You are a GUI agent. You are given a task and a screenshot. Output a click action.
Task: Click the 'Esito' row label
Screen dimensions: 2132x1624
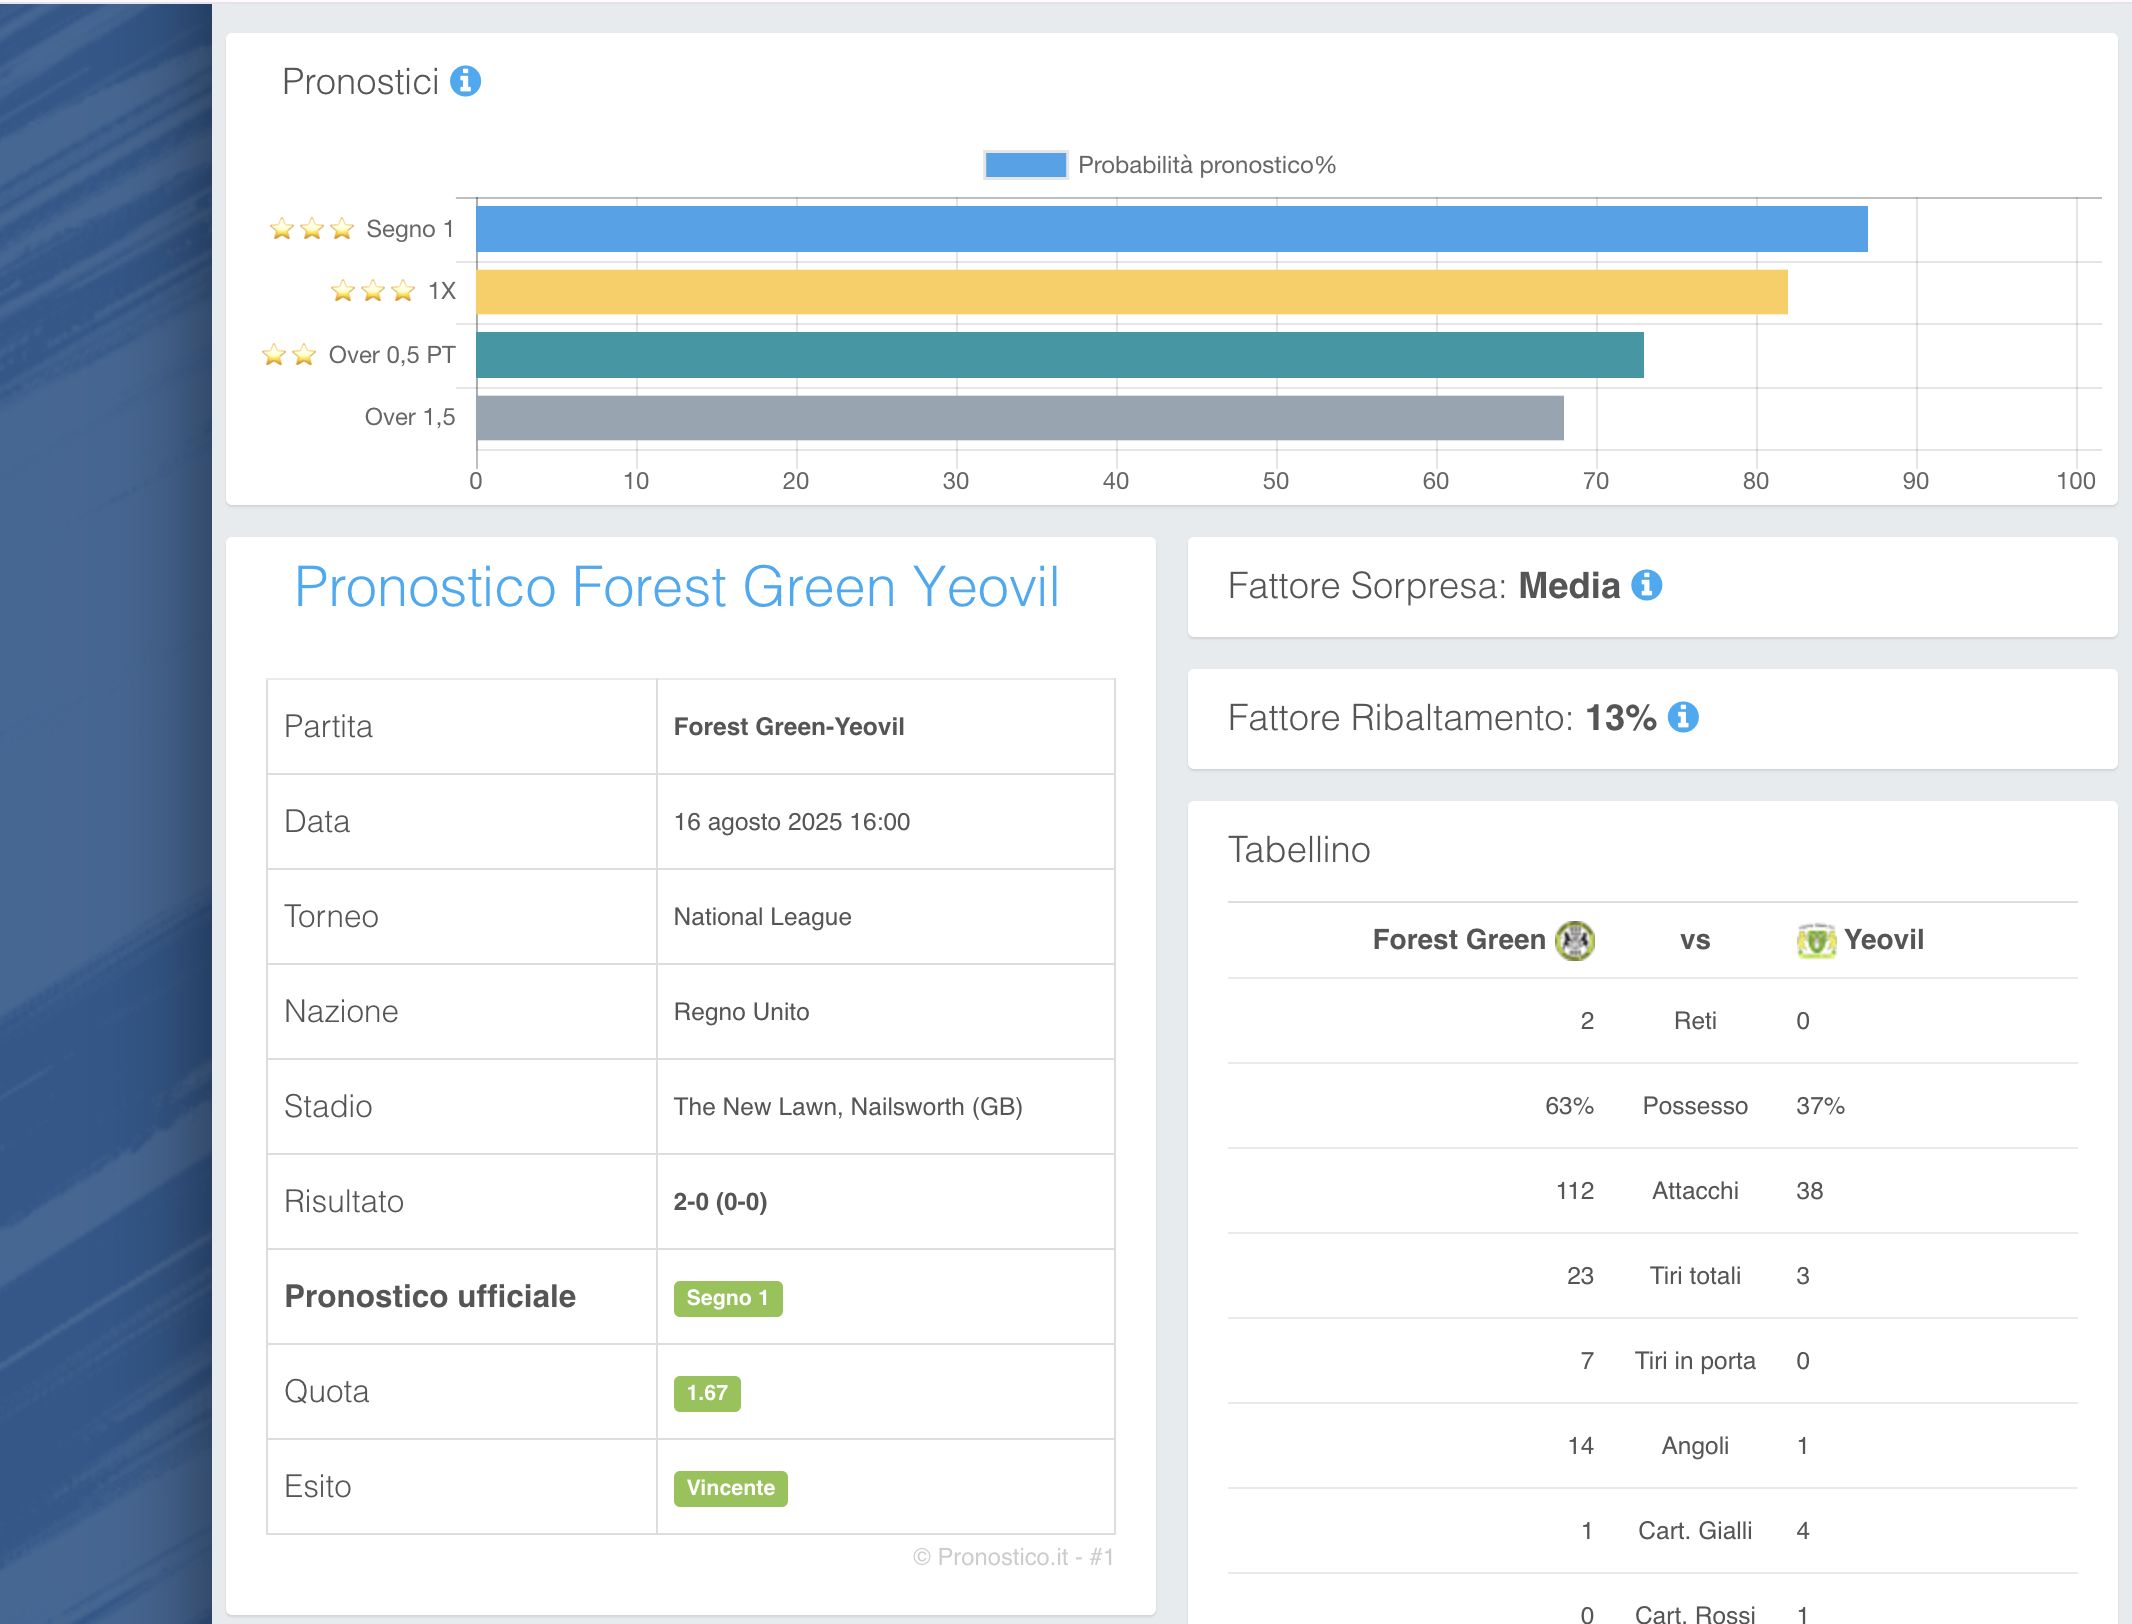pos(318,1487)
